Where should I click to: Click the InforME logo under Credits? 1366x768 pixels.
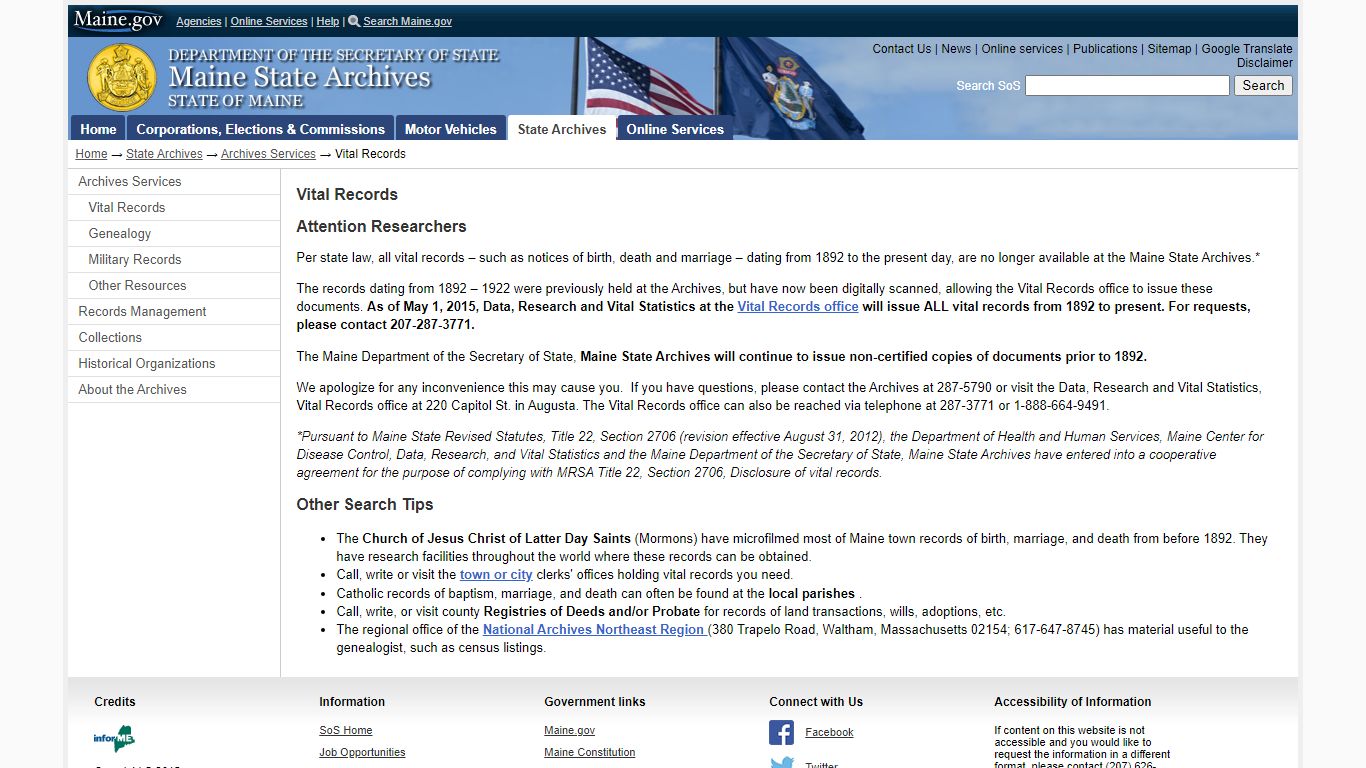tap(114, 739)
